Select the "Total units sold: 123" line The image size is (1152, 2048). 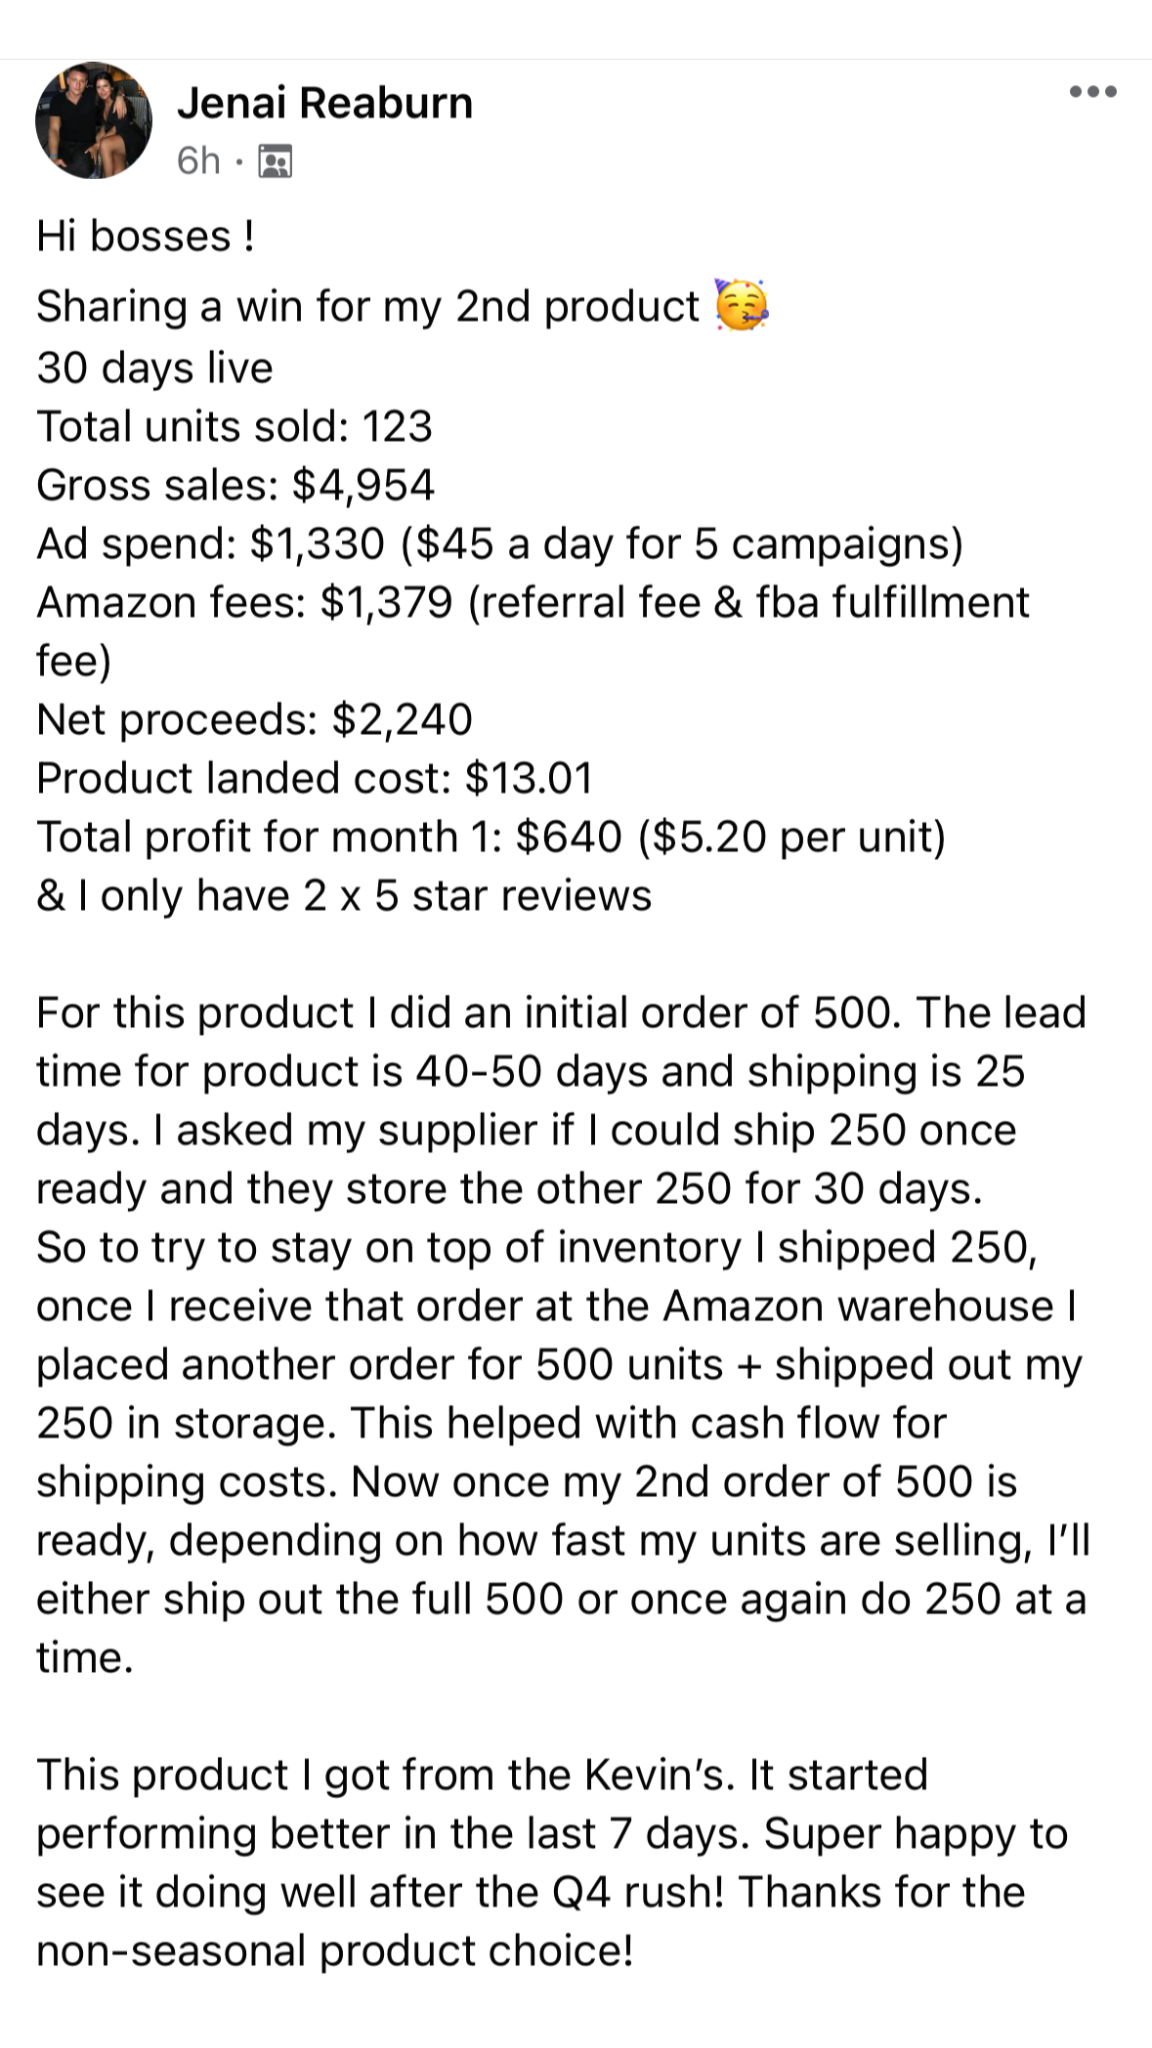click(234, 426)
